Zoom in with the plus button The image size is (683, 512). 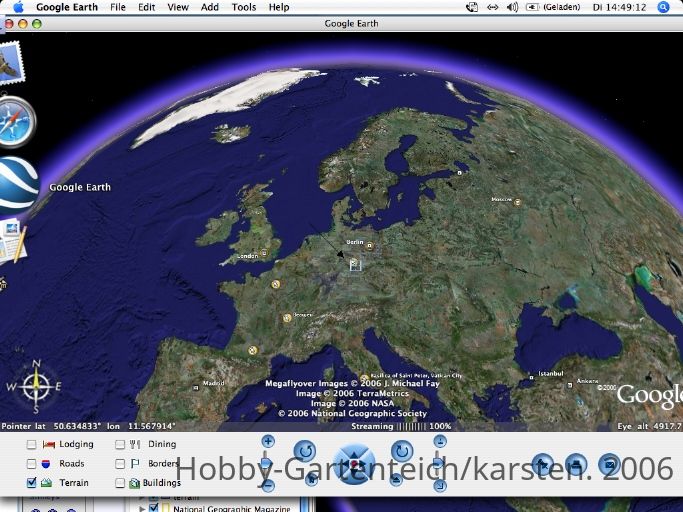tap(268, 441)
